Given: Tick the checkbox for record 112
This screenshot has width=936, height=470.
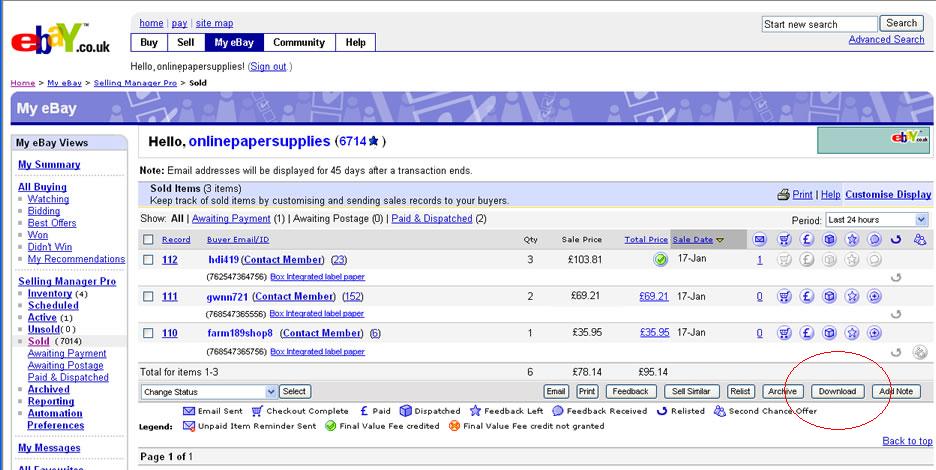Looking at the screenshot, I should pyautogui.click(x=148, y=260).
